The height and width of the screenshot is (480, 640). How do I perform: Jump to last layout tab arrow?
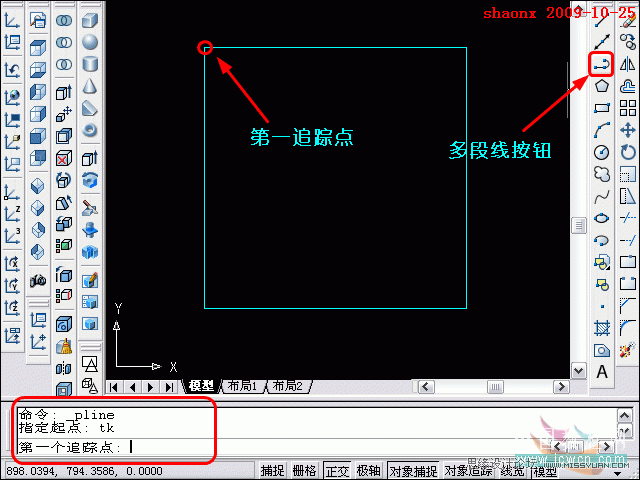click(x=168, y=387)
